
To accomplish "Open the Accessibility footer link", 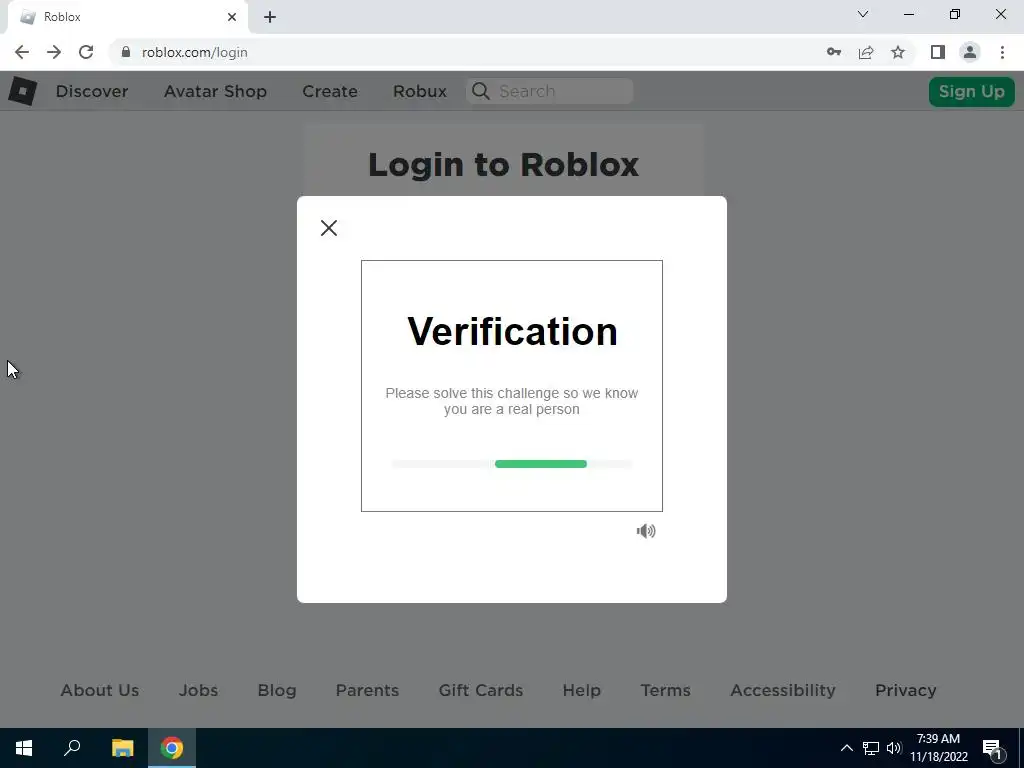I will click(783, 690).
